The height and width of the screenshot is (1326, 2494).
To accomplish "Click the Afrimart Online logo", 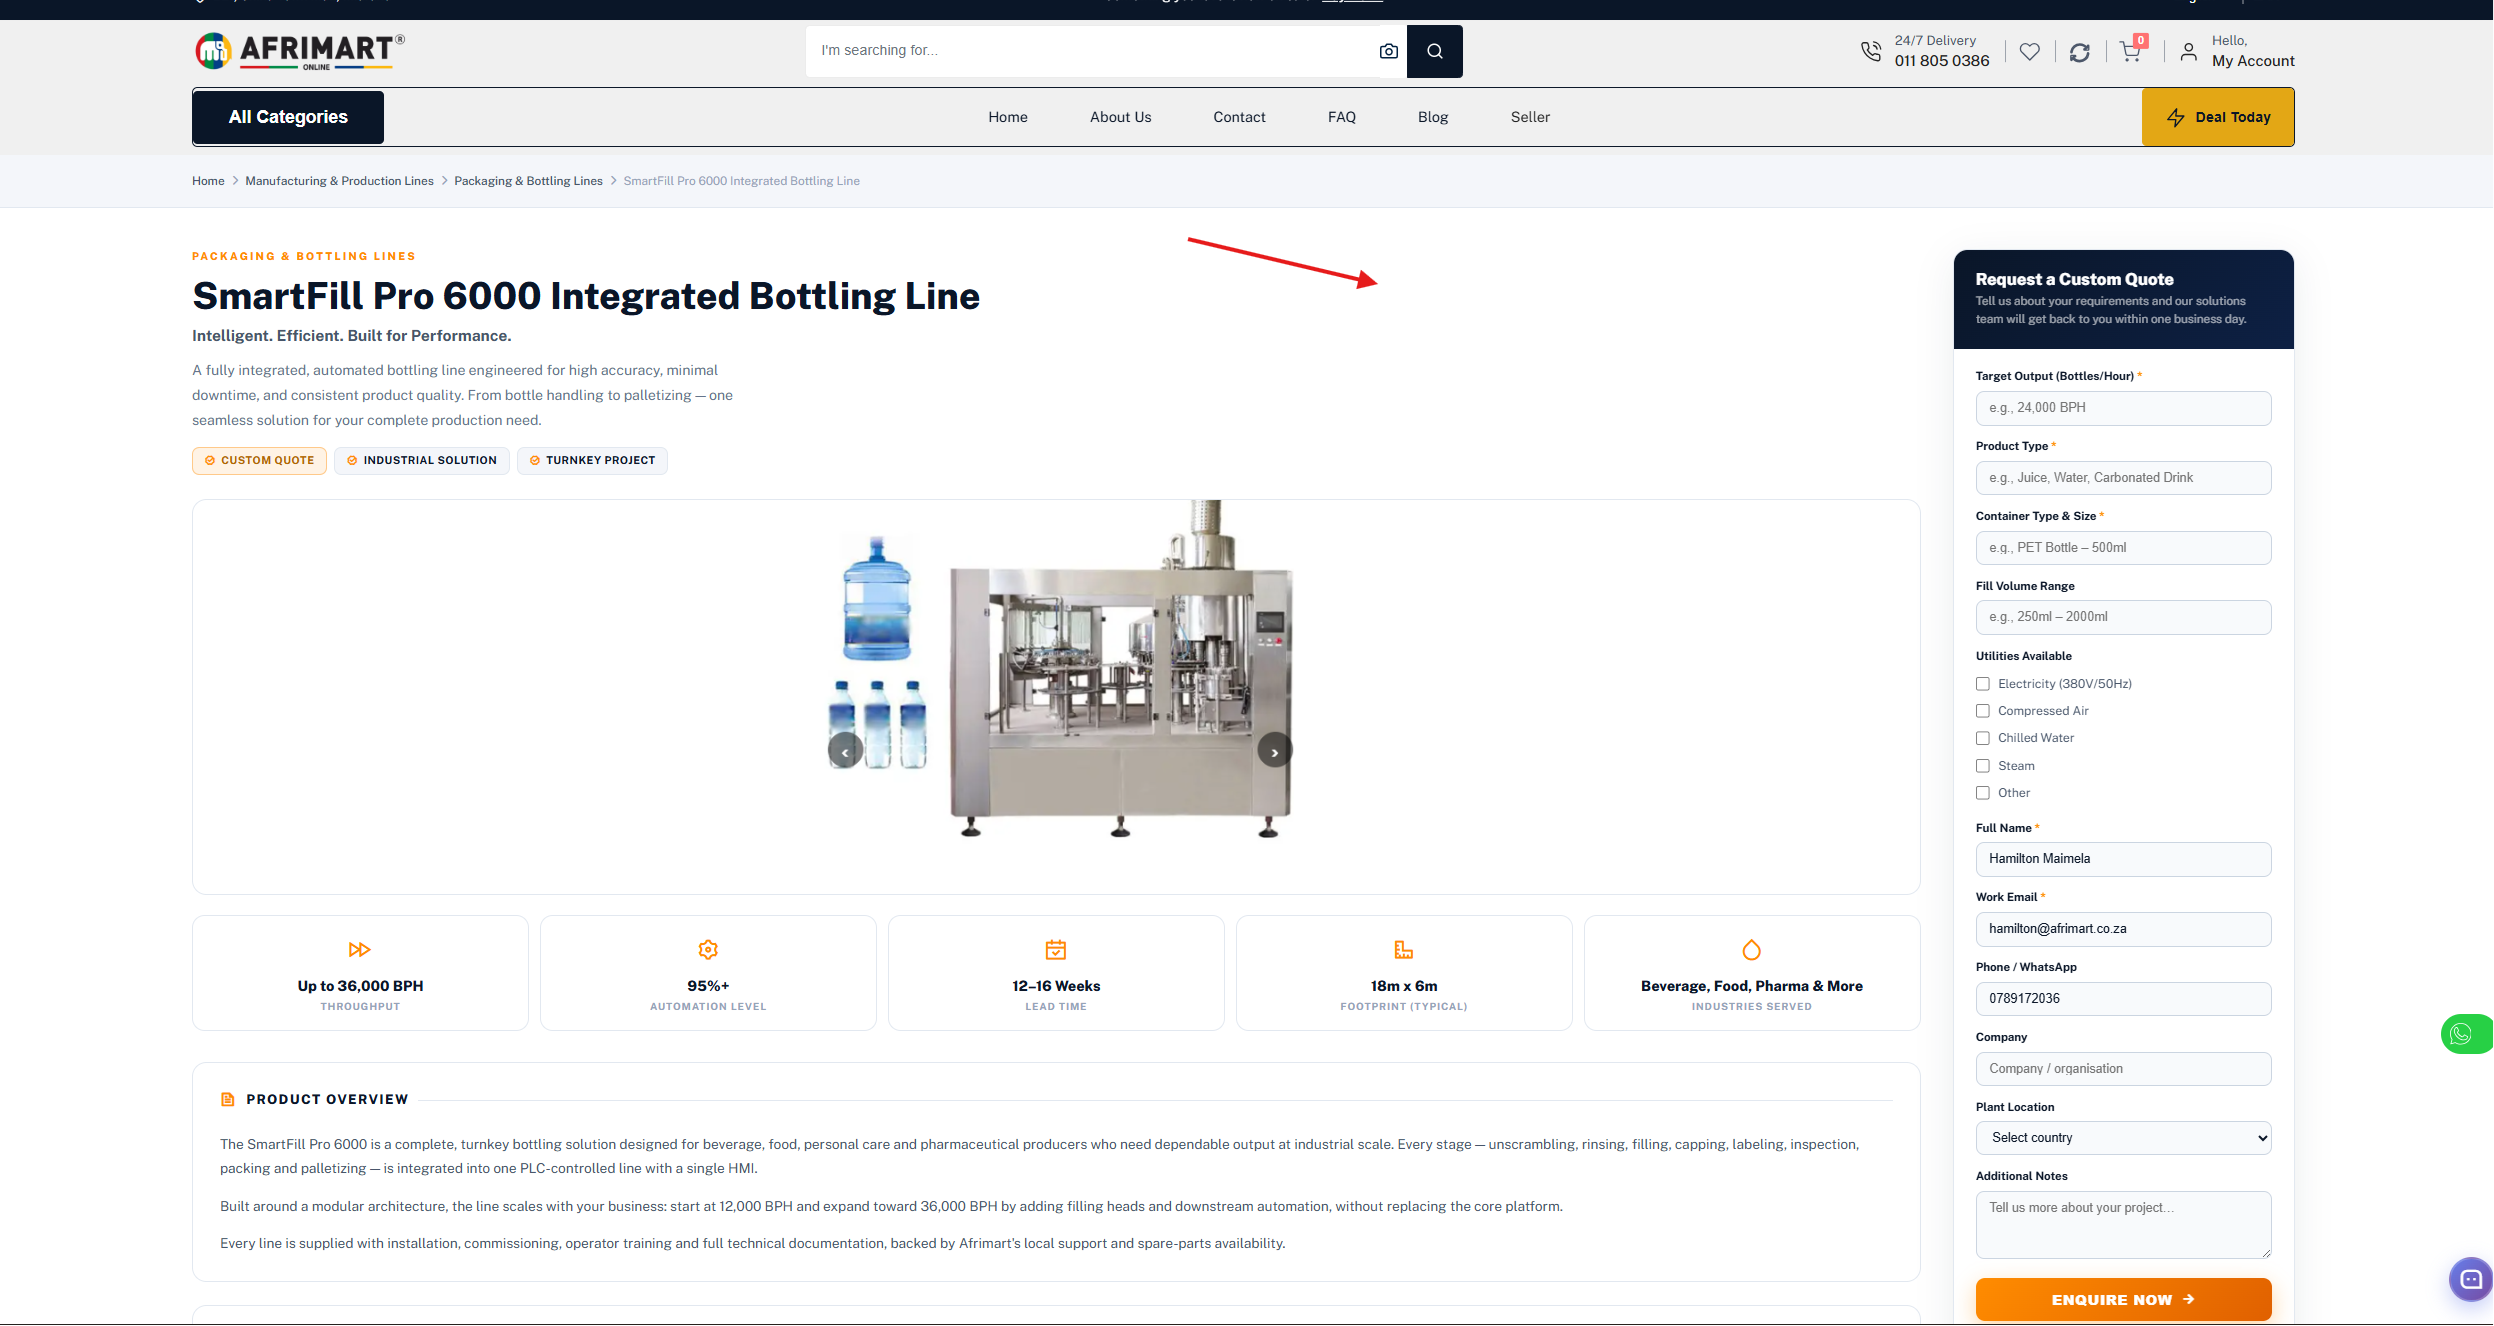I will [x=300, y=51].
